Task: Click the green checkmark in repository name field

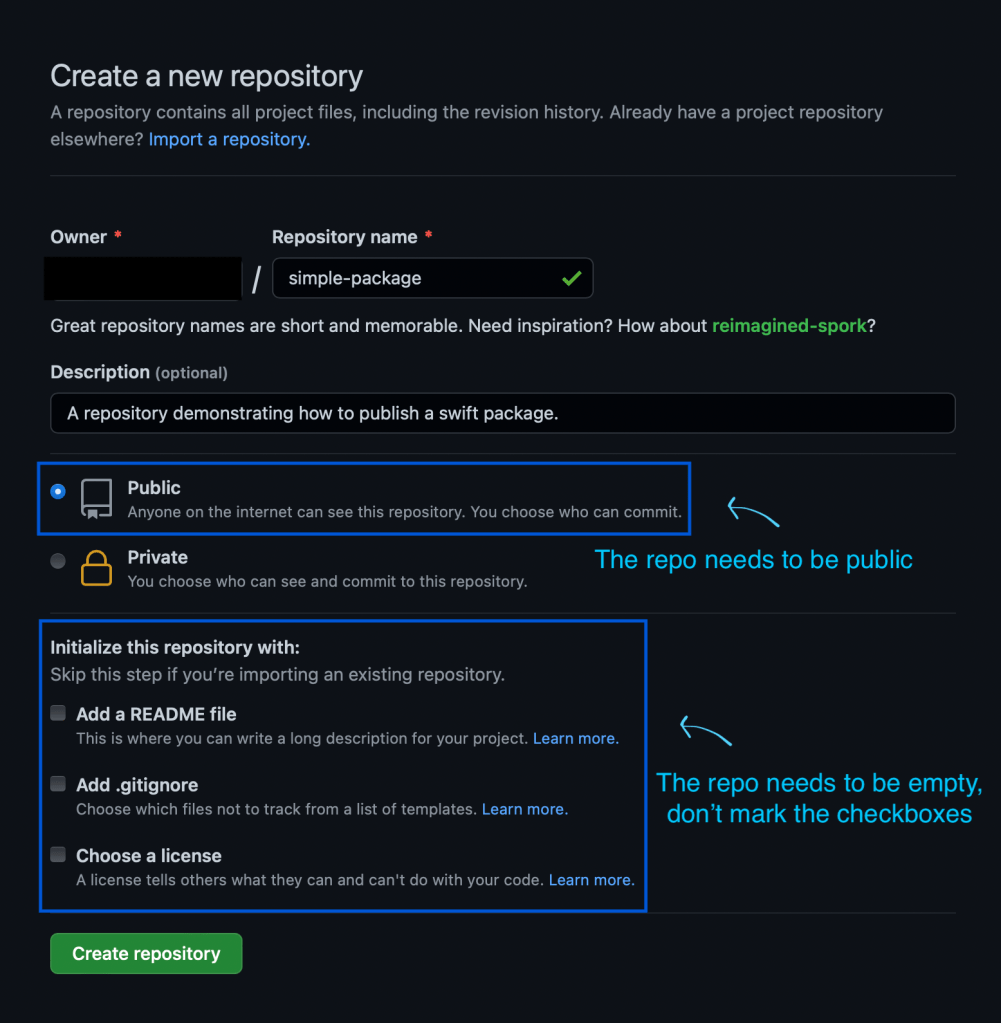Action: [571, 279]
